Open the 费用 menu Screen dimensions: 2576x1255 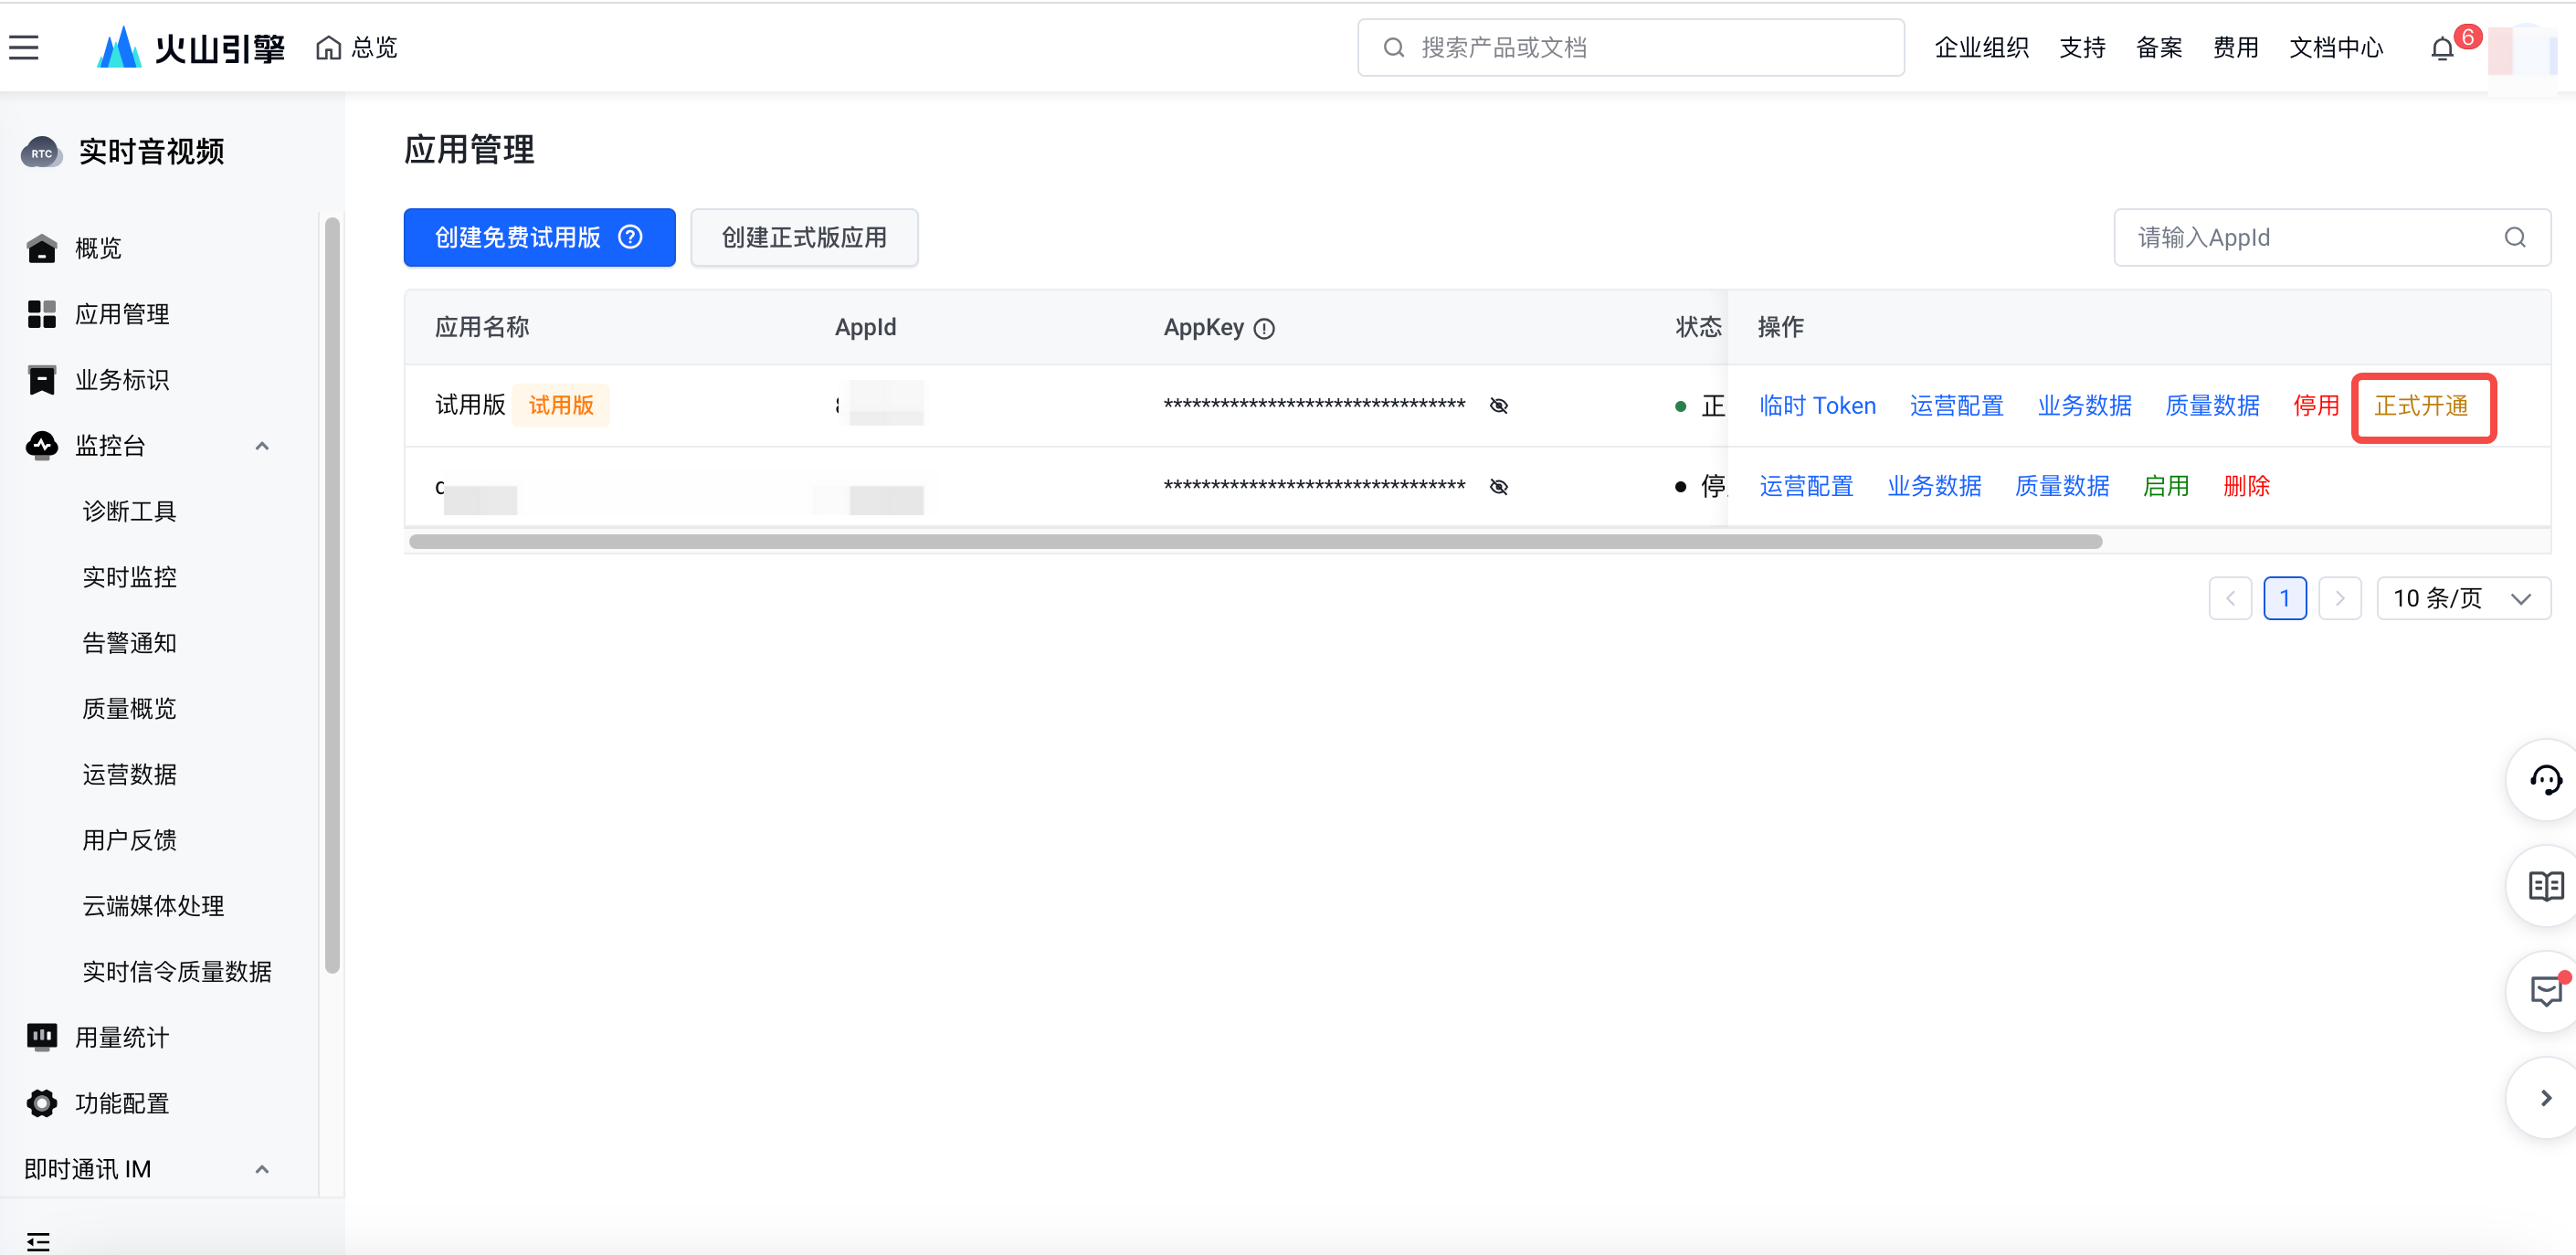[x=2235, y=47]
